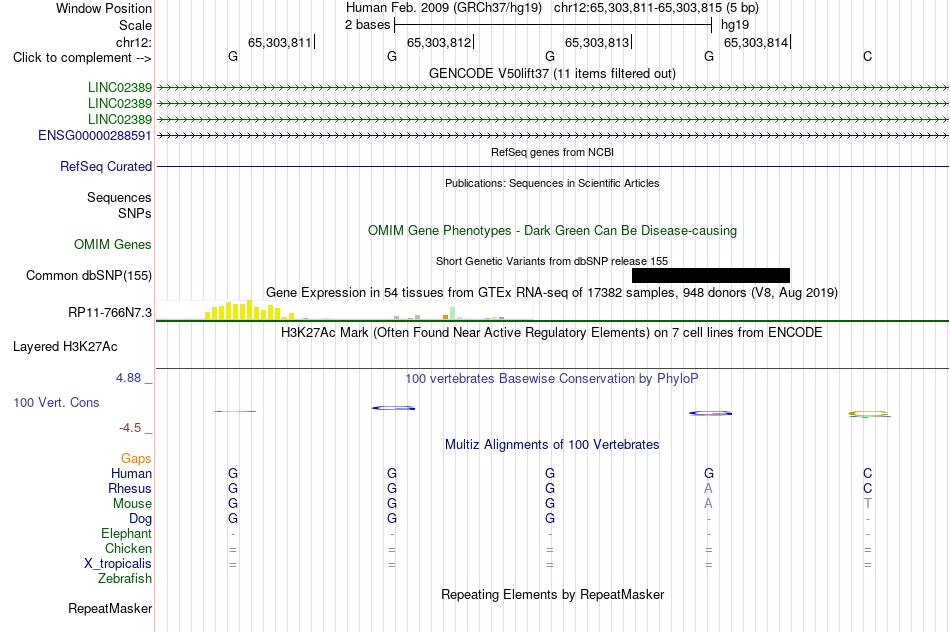Viewport: 950px width, 632px height.
Task: Click the black dbSNP variant block
Action: tap(711, 276)
